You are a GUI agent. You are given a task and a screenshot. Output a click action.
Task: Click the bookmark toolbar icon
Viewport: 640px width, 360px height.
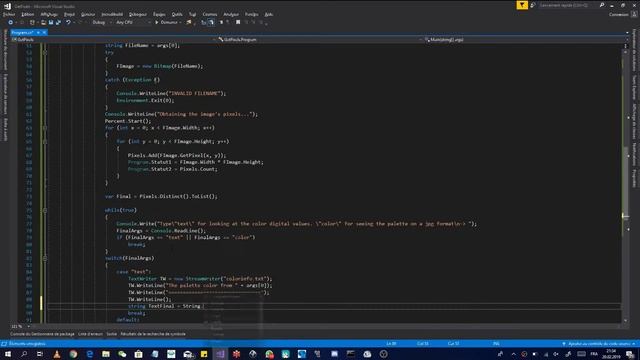click(x=238, y=22)
